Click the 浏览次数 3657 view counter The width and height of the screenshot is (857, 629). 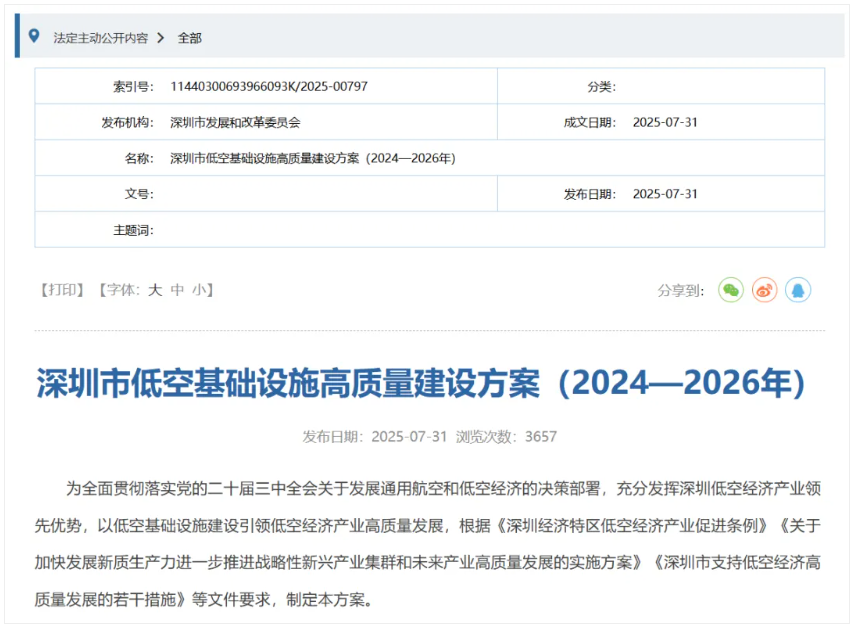pyautogui.click(x=506, y=437)
